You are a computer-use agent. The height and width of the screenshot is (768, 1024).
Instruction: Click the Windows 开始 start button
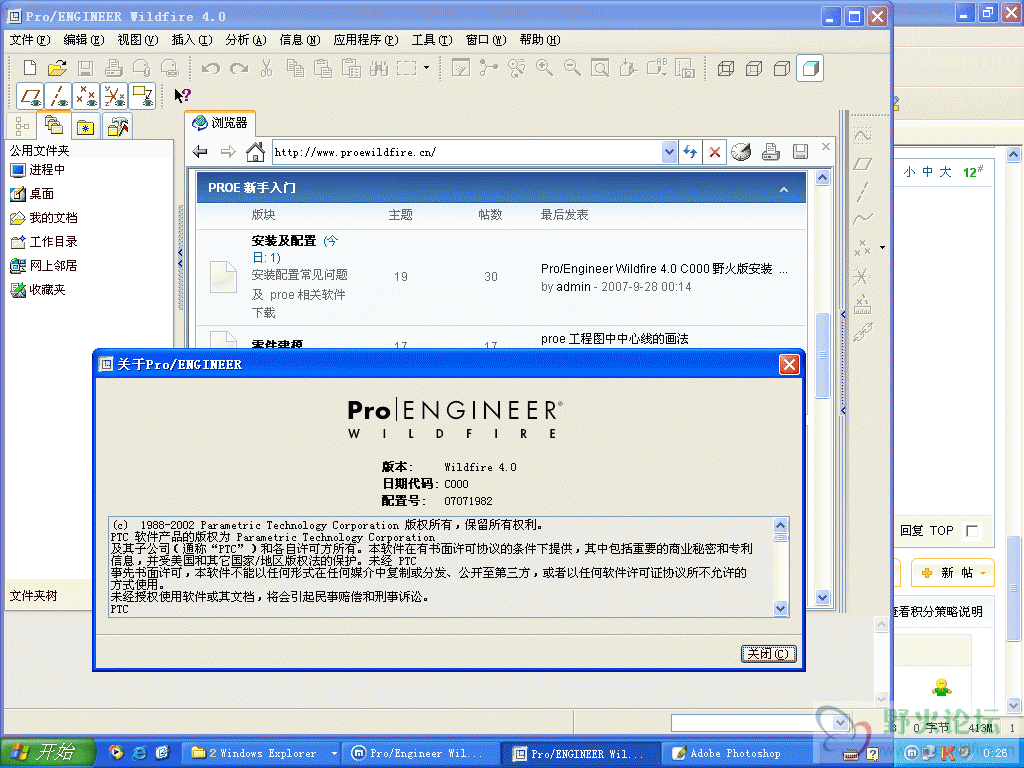click(x=47, y=753)
